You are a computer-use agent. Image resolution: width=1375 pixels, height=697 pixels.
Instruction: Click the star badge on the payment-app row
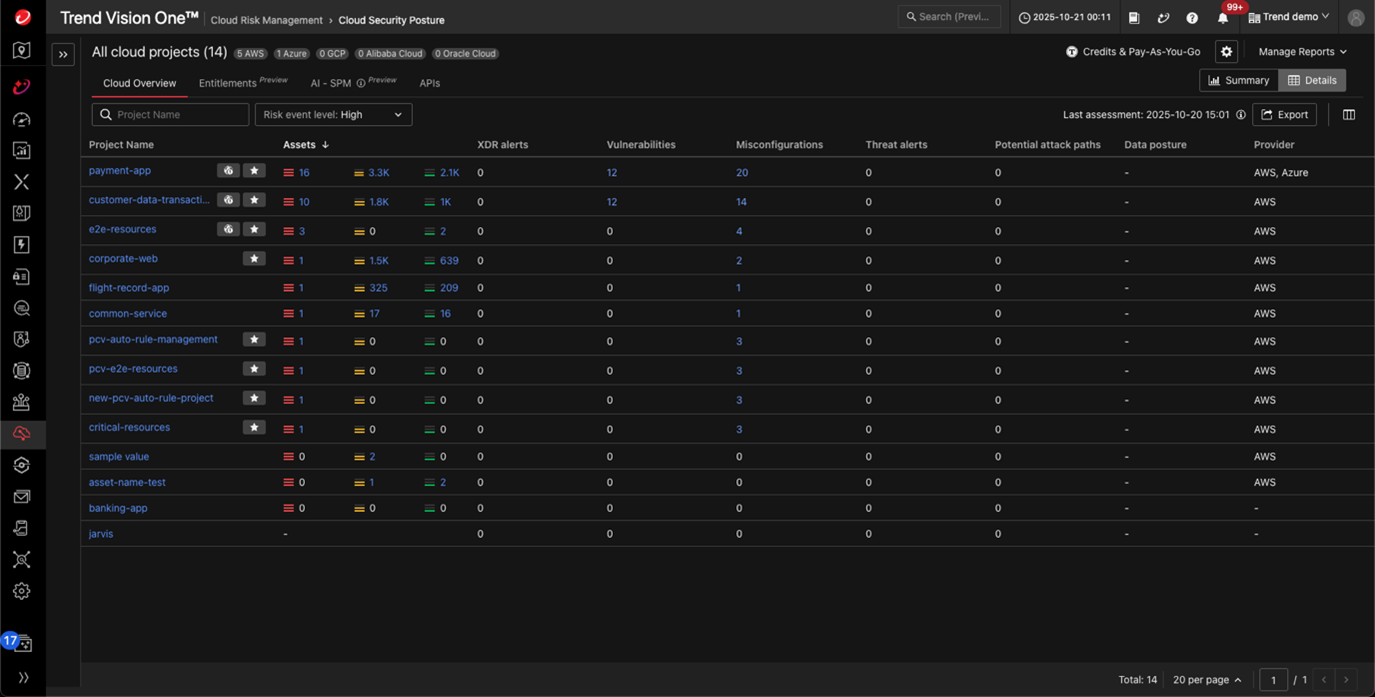point(254,171)
